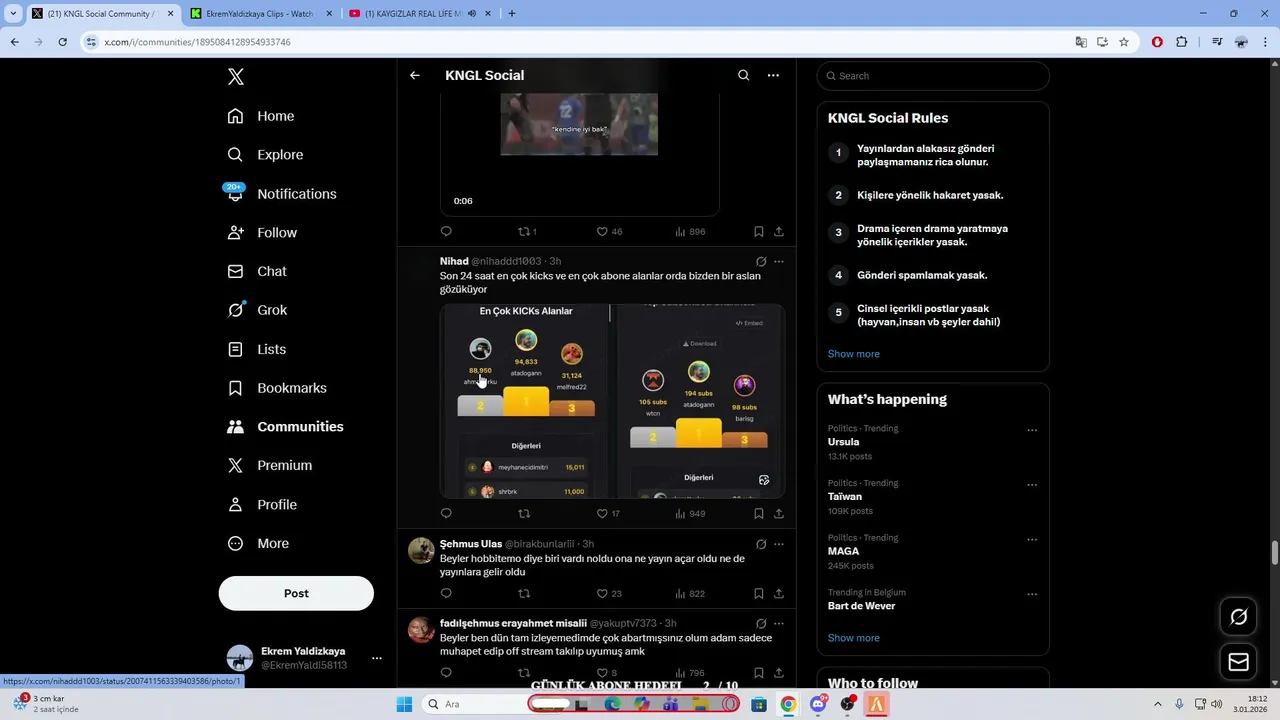Viewport: 1280px width, 720px height.
Task: Repost Nihad's post
Action: pyautogui.click(x=524, y=513)
